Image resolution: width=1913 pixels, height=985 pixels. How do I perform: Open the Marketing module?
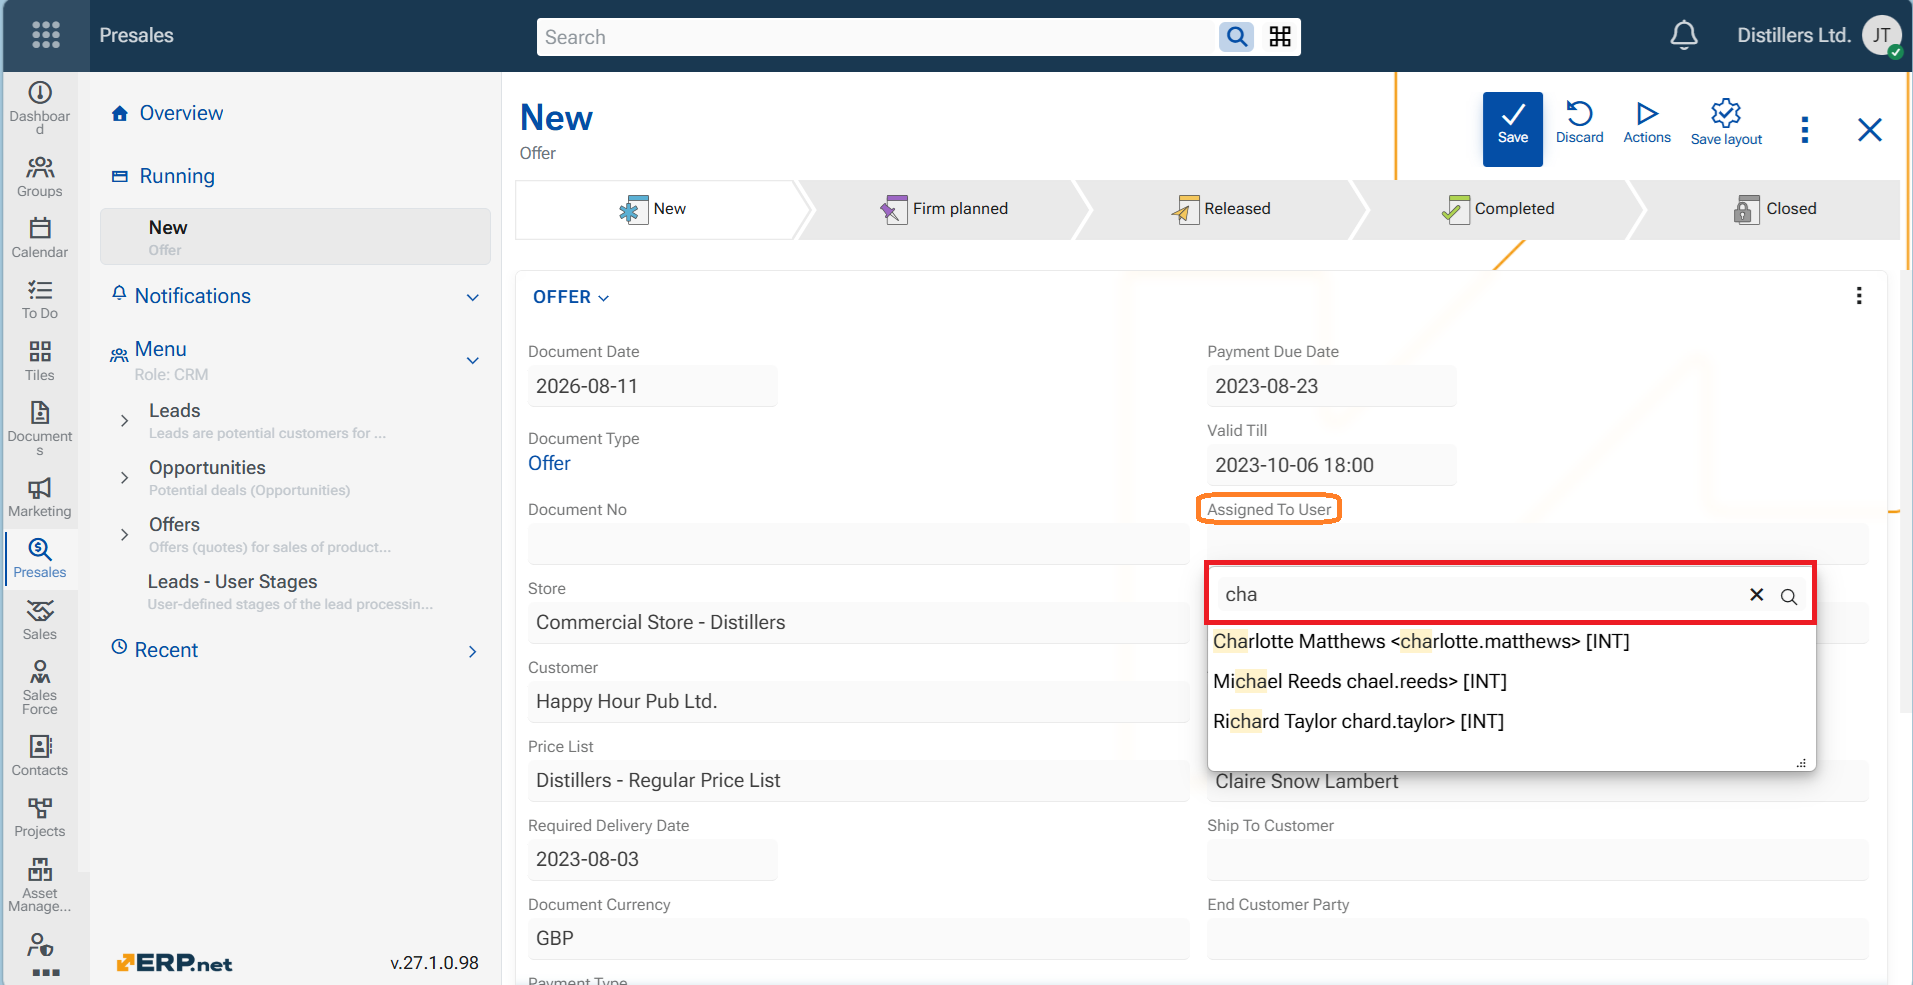[40, 497]
